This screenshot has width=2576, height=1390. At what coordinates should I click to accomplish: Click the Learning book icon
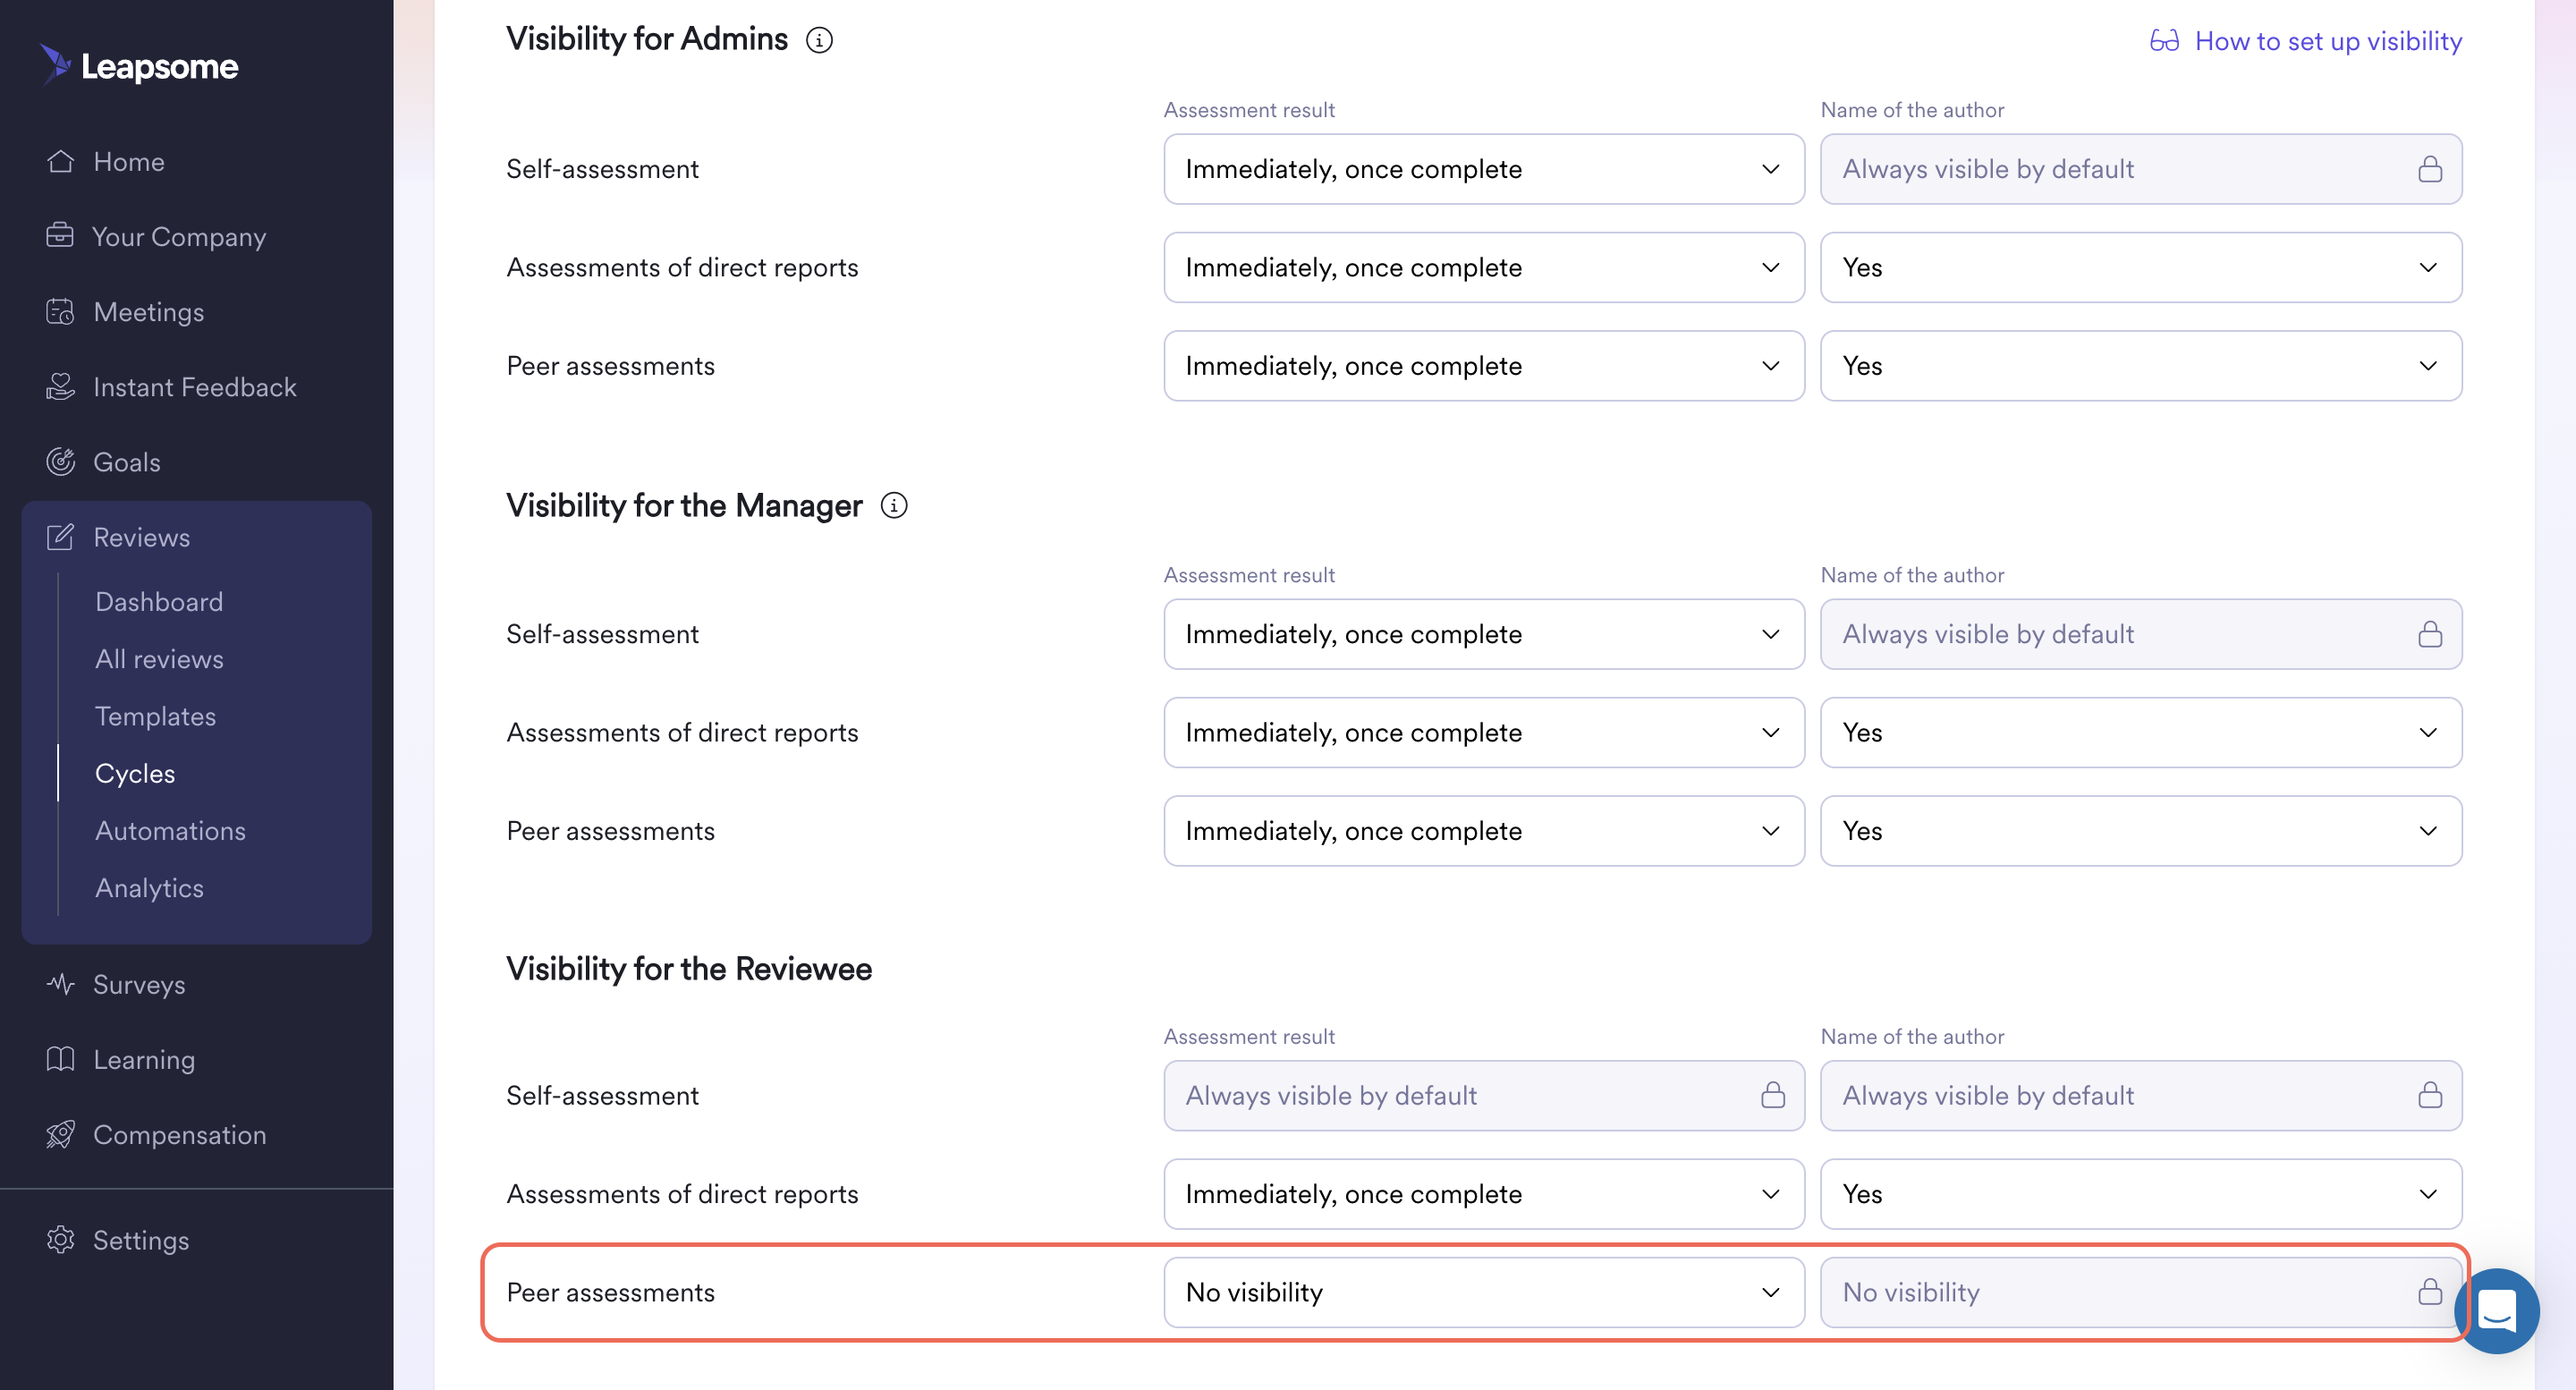(60, 1059)
